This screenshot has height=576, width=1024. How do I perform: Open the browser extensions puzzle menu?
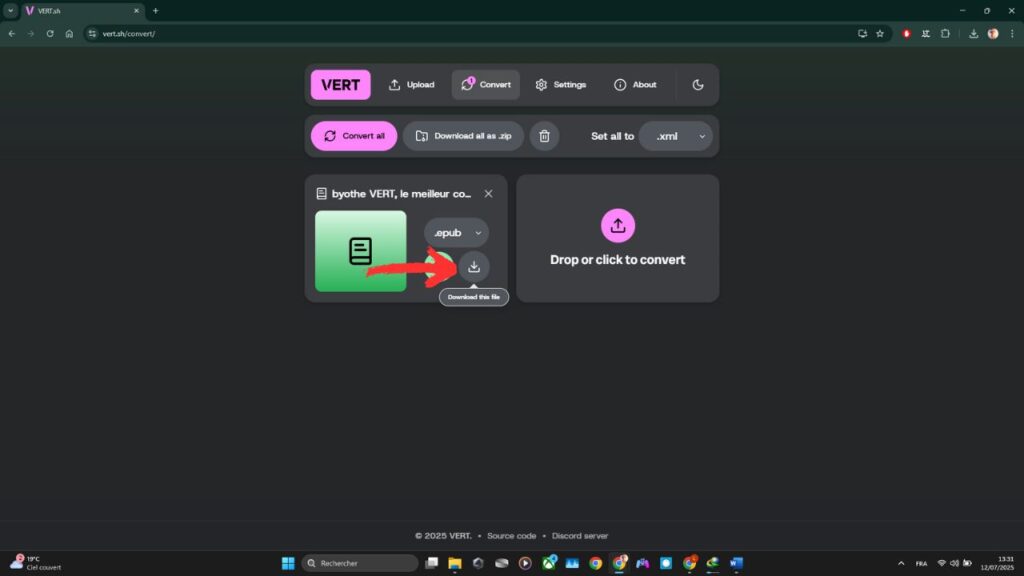tap(945, 34)
